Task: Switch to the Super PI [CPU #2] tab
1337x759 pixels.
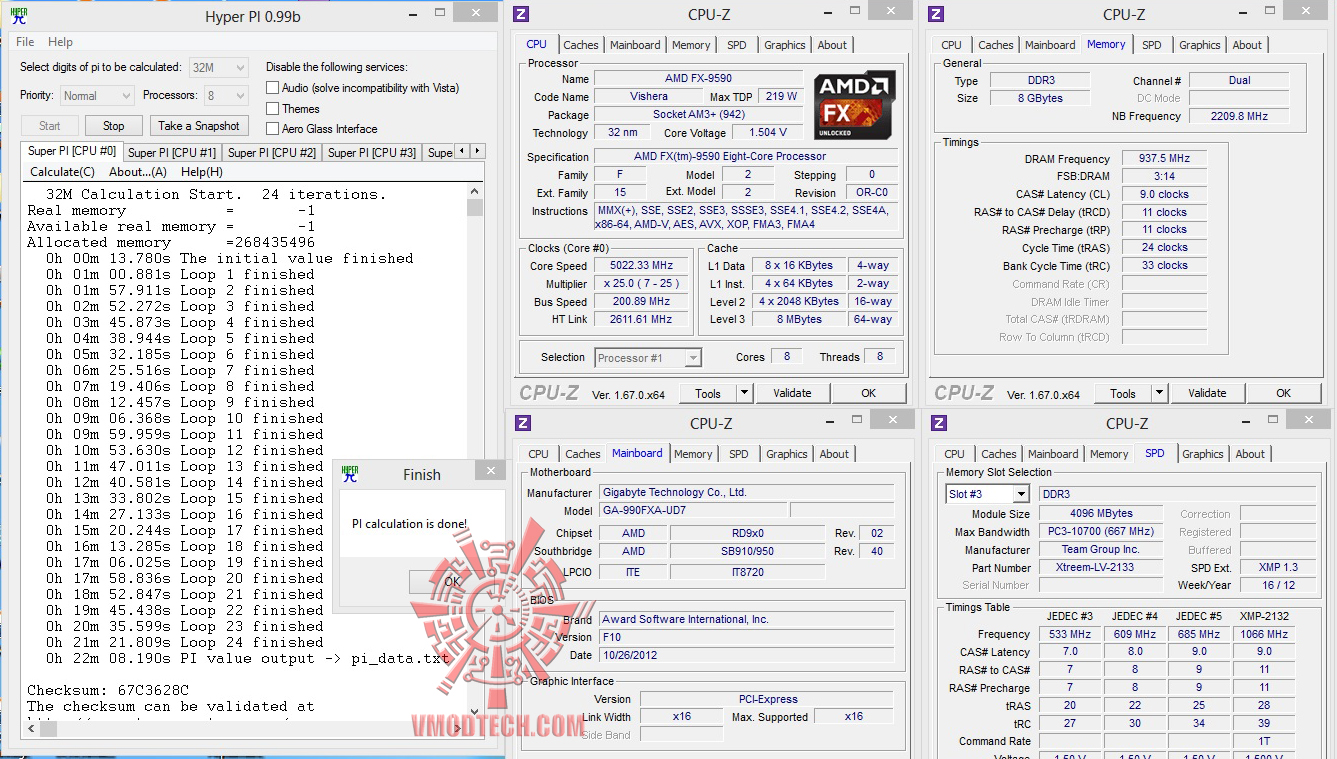Action: coord(272,153)
